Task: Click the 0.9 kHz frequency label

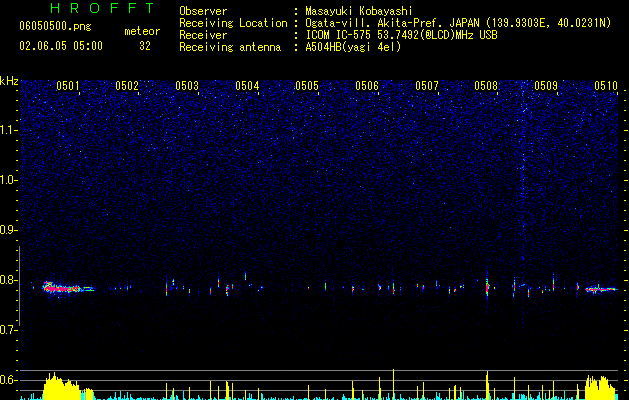Action: 9,230
